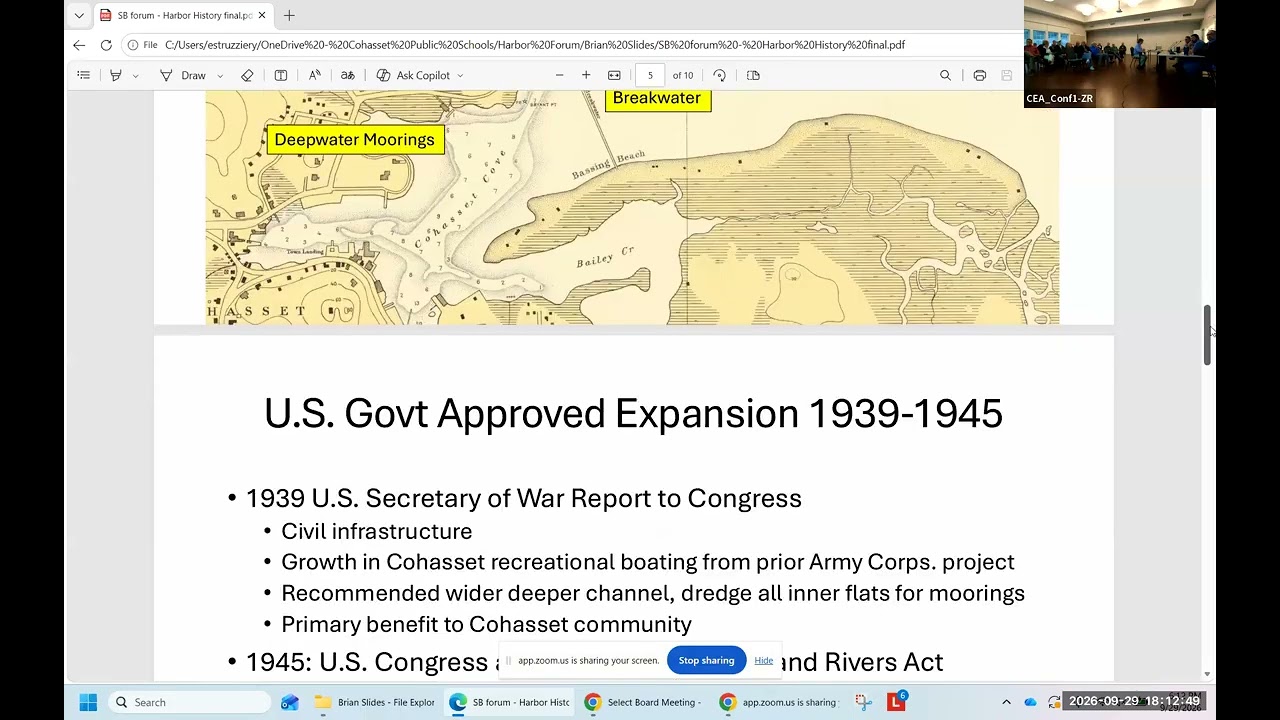Select SB forum Harbor History tab
The image size is (1280, 720).
pyautogui.click(x=184, y=16)
